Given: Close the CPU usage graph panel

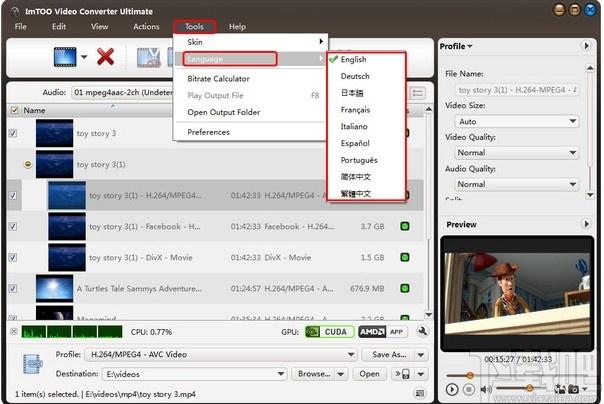Looking at the screenshot, I should pyautogui.click(x=14, y=331).
